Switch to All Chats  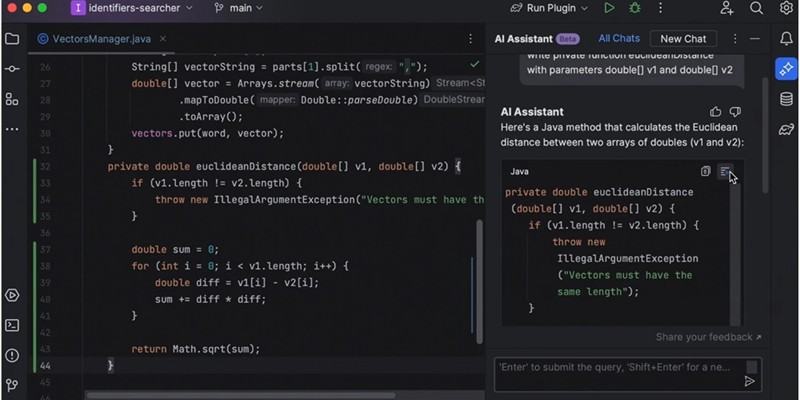tap(619, 39)
